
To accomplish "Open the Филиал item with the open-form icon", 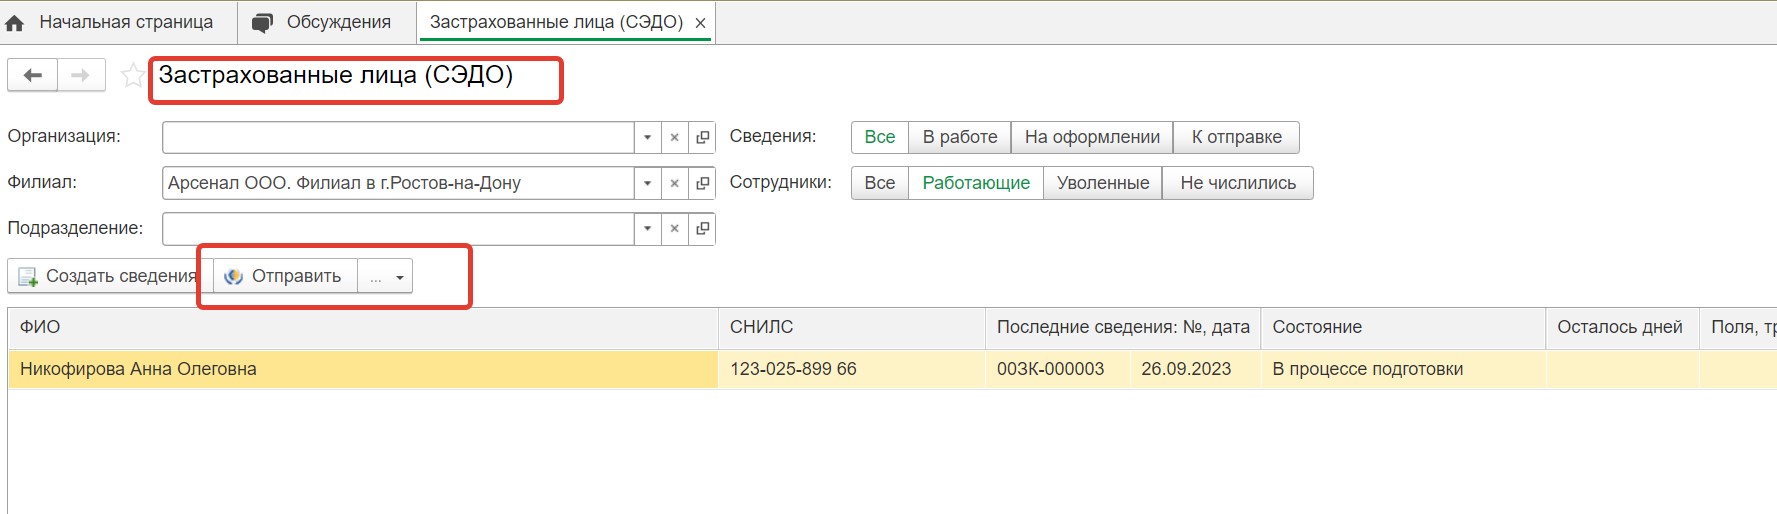I will 702,183.
